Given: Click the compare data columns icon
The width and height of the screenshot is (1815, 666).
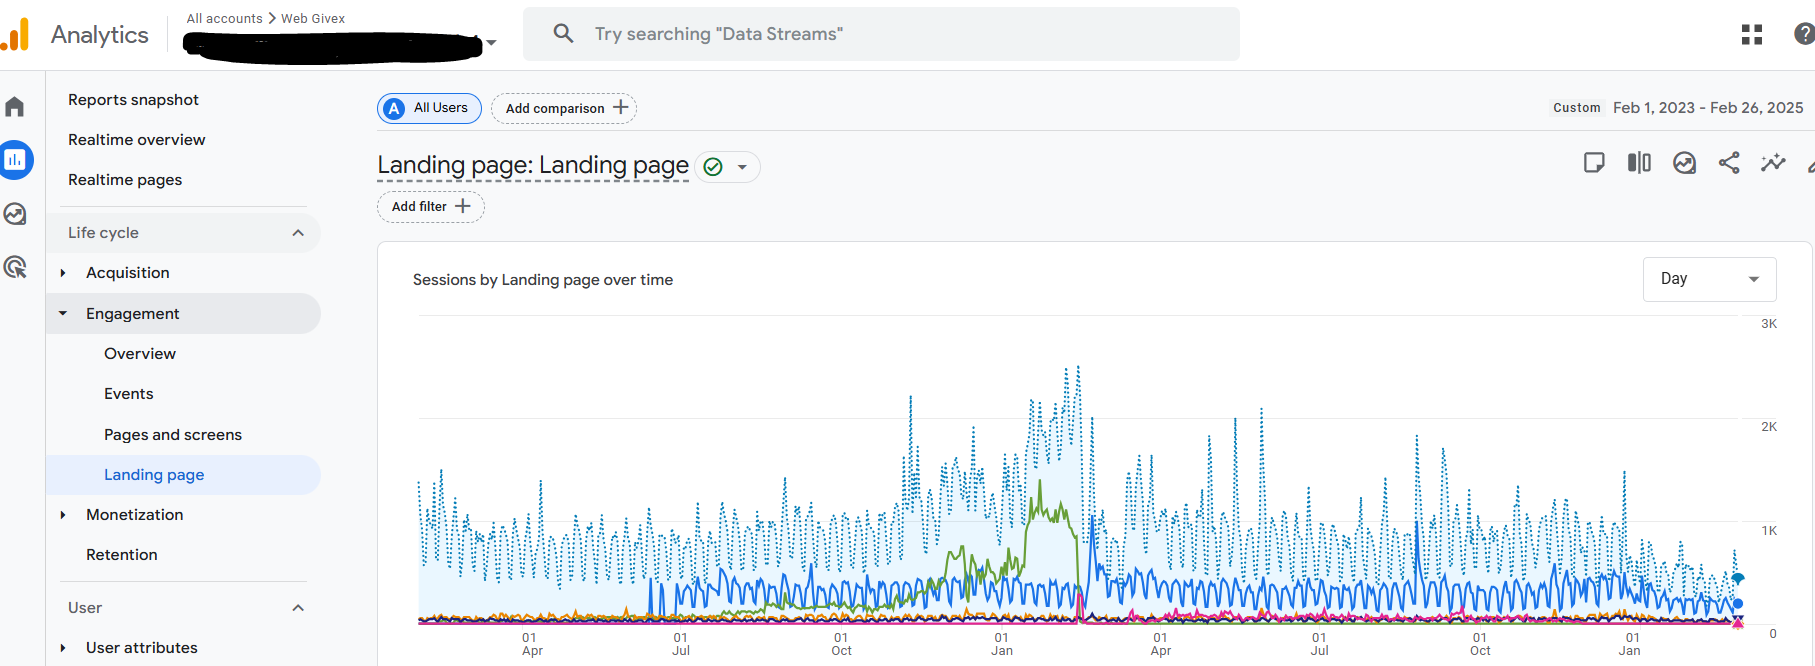Looking at the screenshot, I should tap(1639, 163).
